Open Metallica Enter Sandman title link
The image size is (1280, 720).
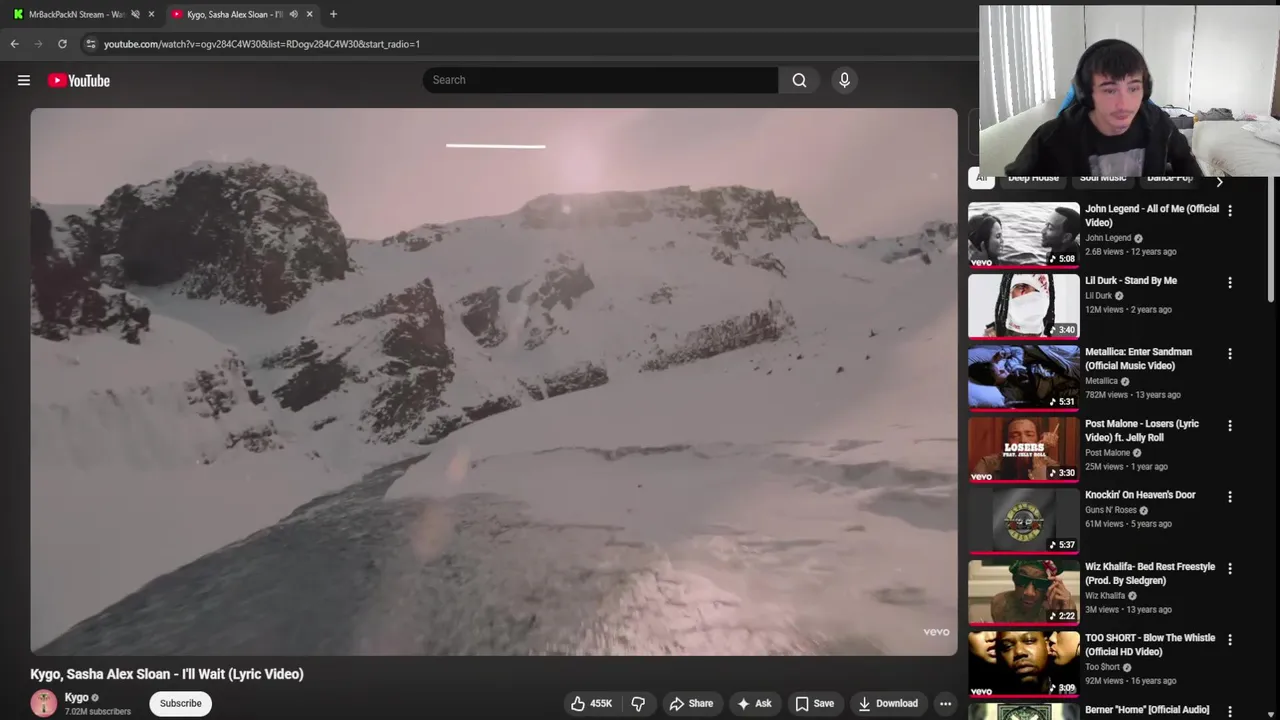(x=1138, y=359)
